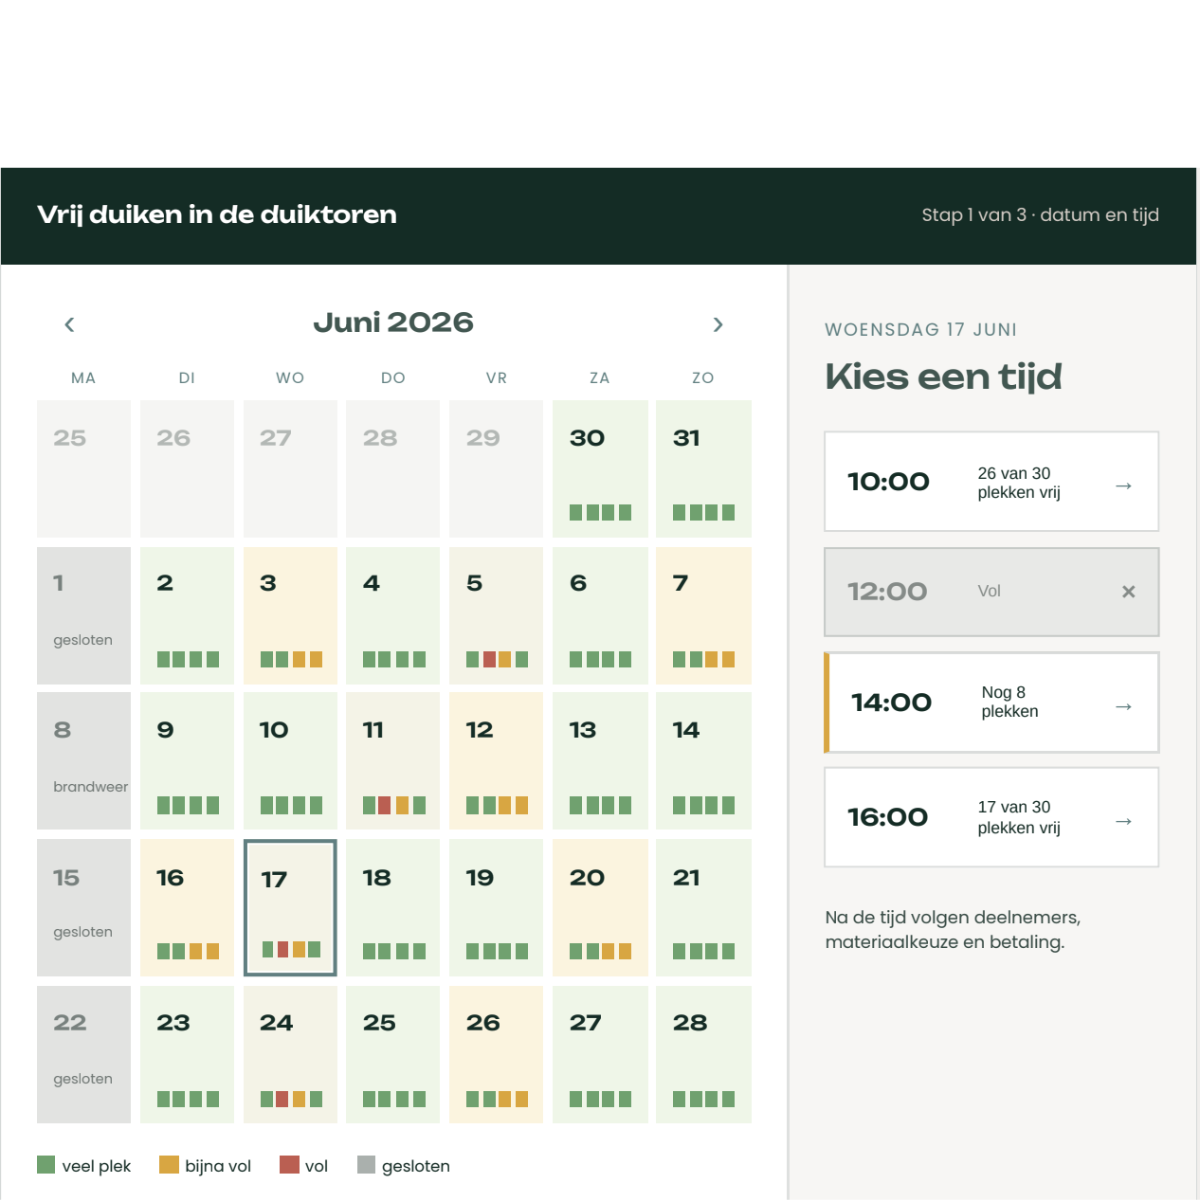This screenshot has height=1200, width=1200.
Task: Select the 14:00 time slot
Action: coord(991,702)
